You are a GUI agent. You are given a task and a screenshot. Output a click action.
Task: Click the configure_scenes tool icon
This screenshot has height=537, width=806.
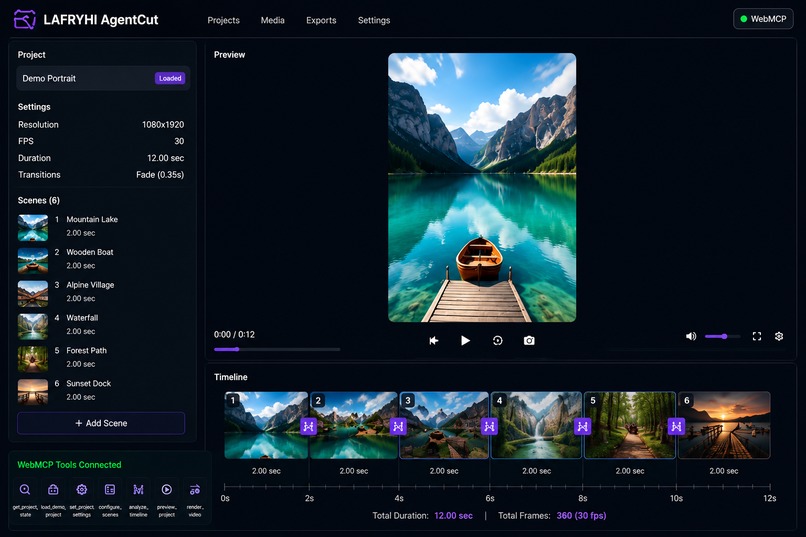pos(109,489)
